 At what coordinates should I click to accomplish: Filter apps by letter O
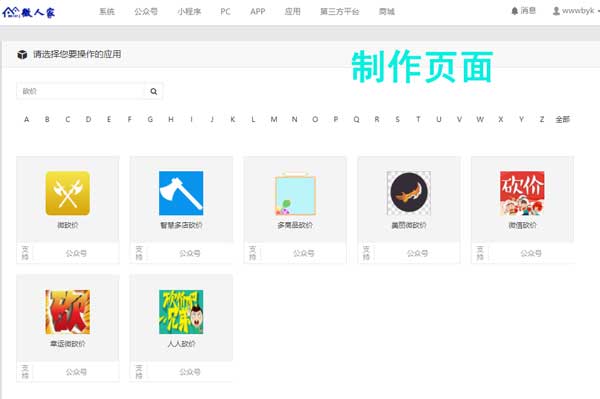click(315, 119)
